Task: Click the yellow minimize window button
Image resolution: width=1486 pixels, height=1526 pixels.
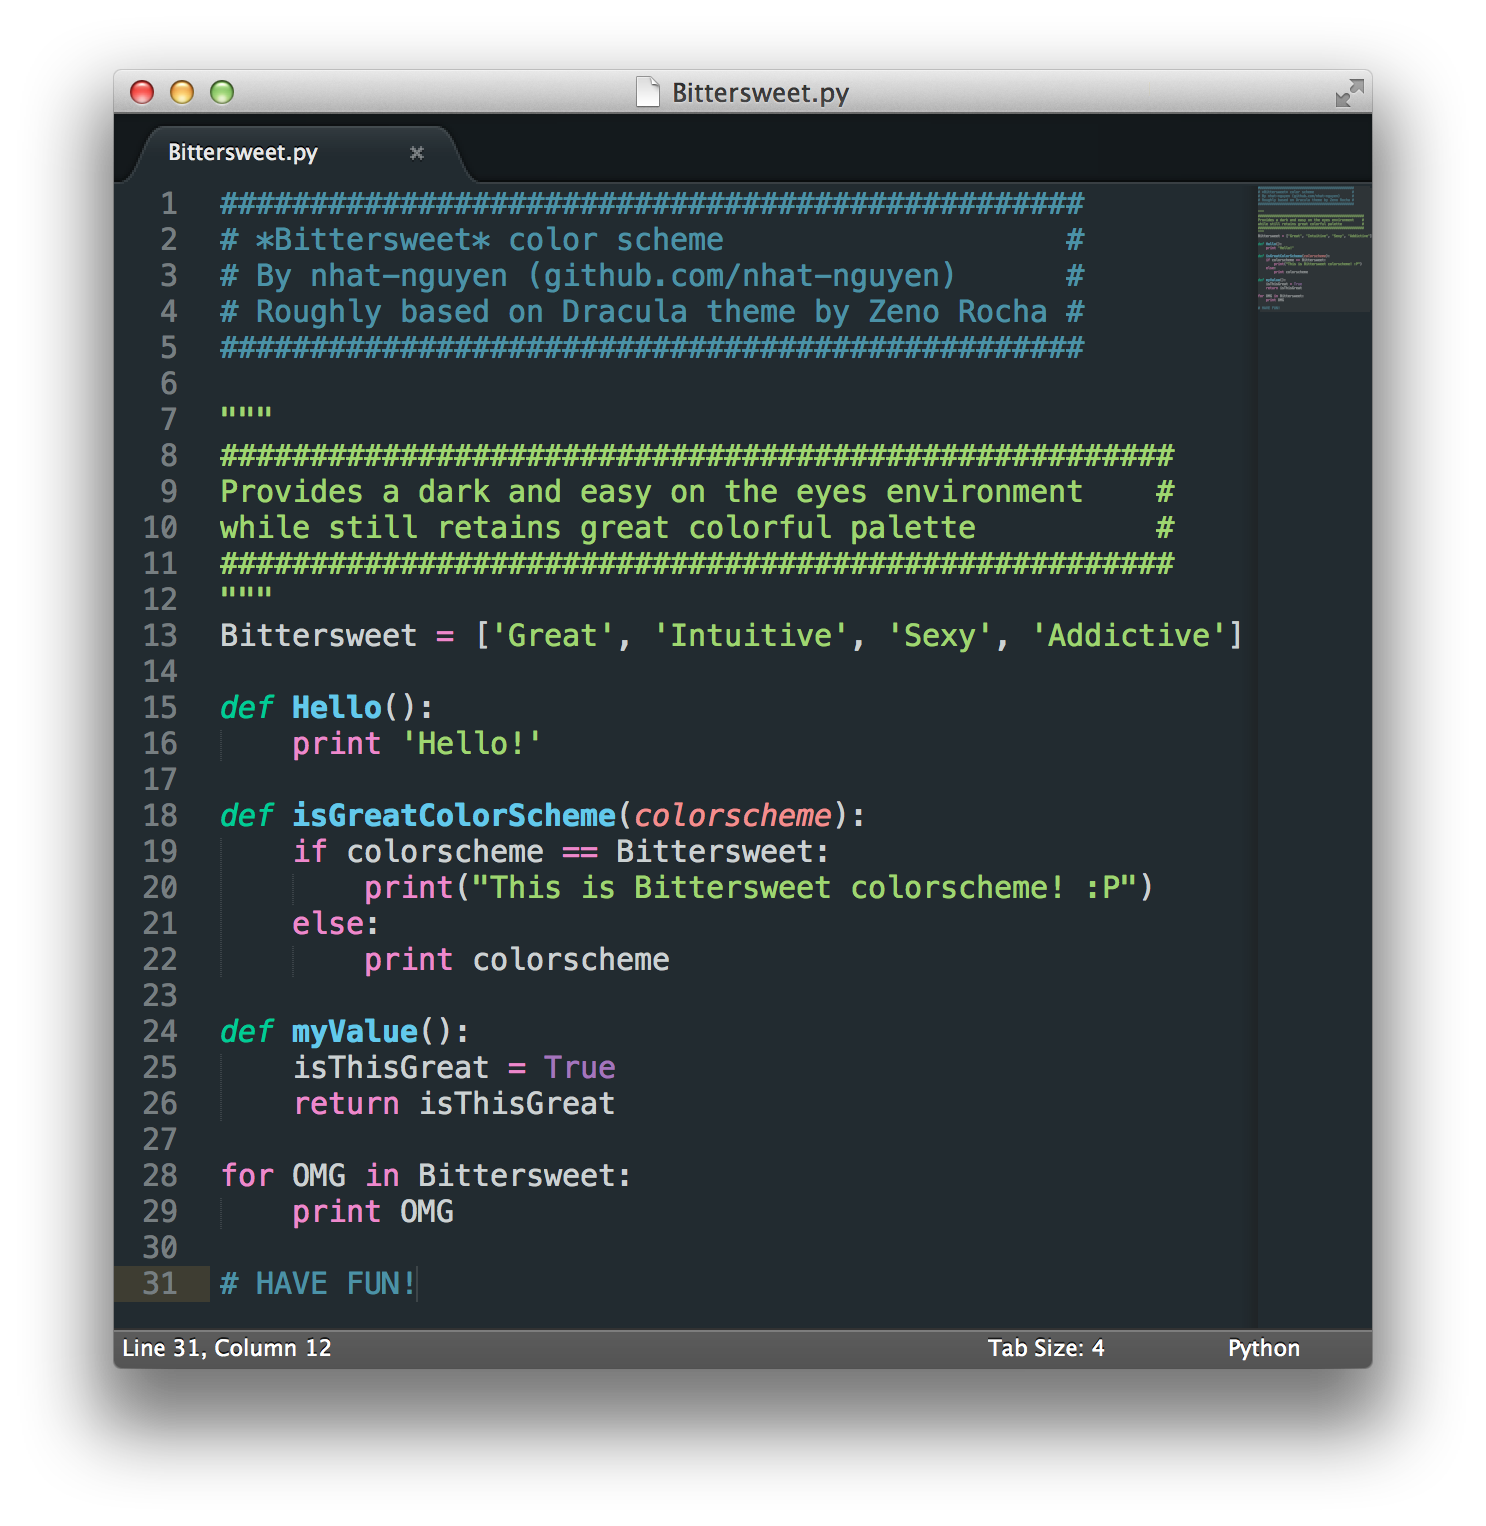Action: pos(182,92)
